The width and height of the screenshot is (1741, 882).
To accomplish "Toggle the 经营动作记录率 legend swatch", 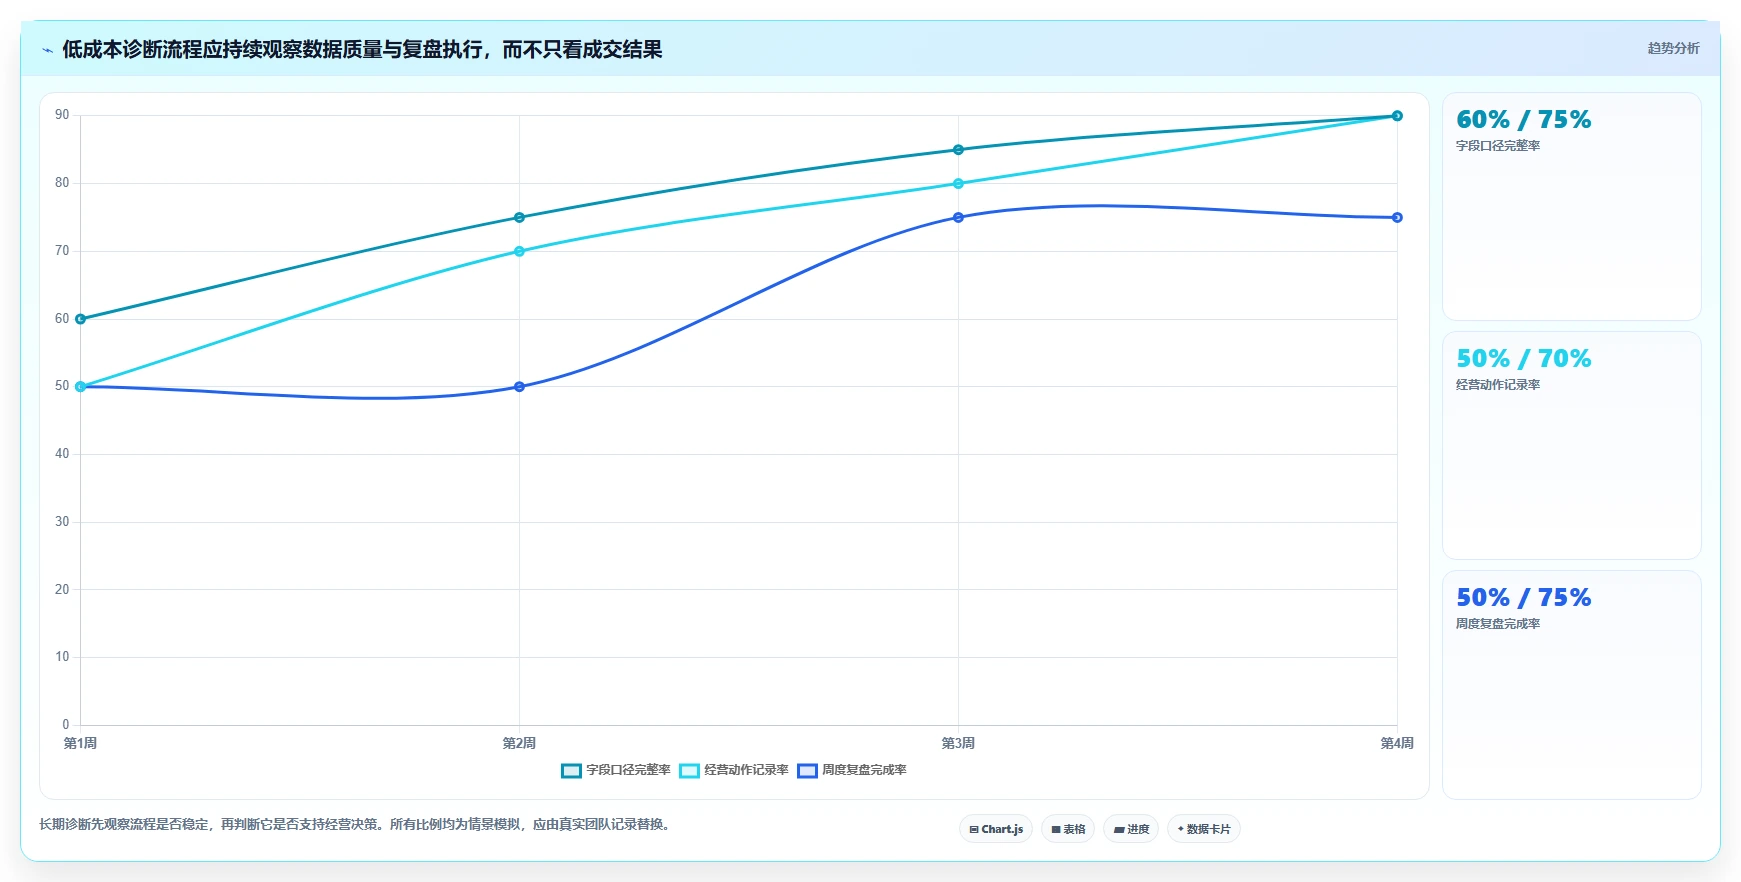I will [689, 771].
